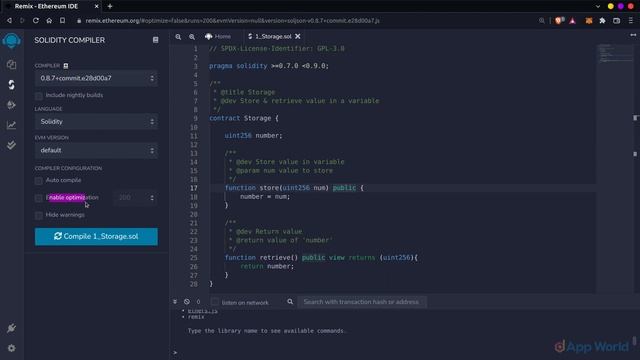Screen dimensions: 640x360
Task: Open Remix settings gear icon
Action: 11,348
